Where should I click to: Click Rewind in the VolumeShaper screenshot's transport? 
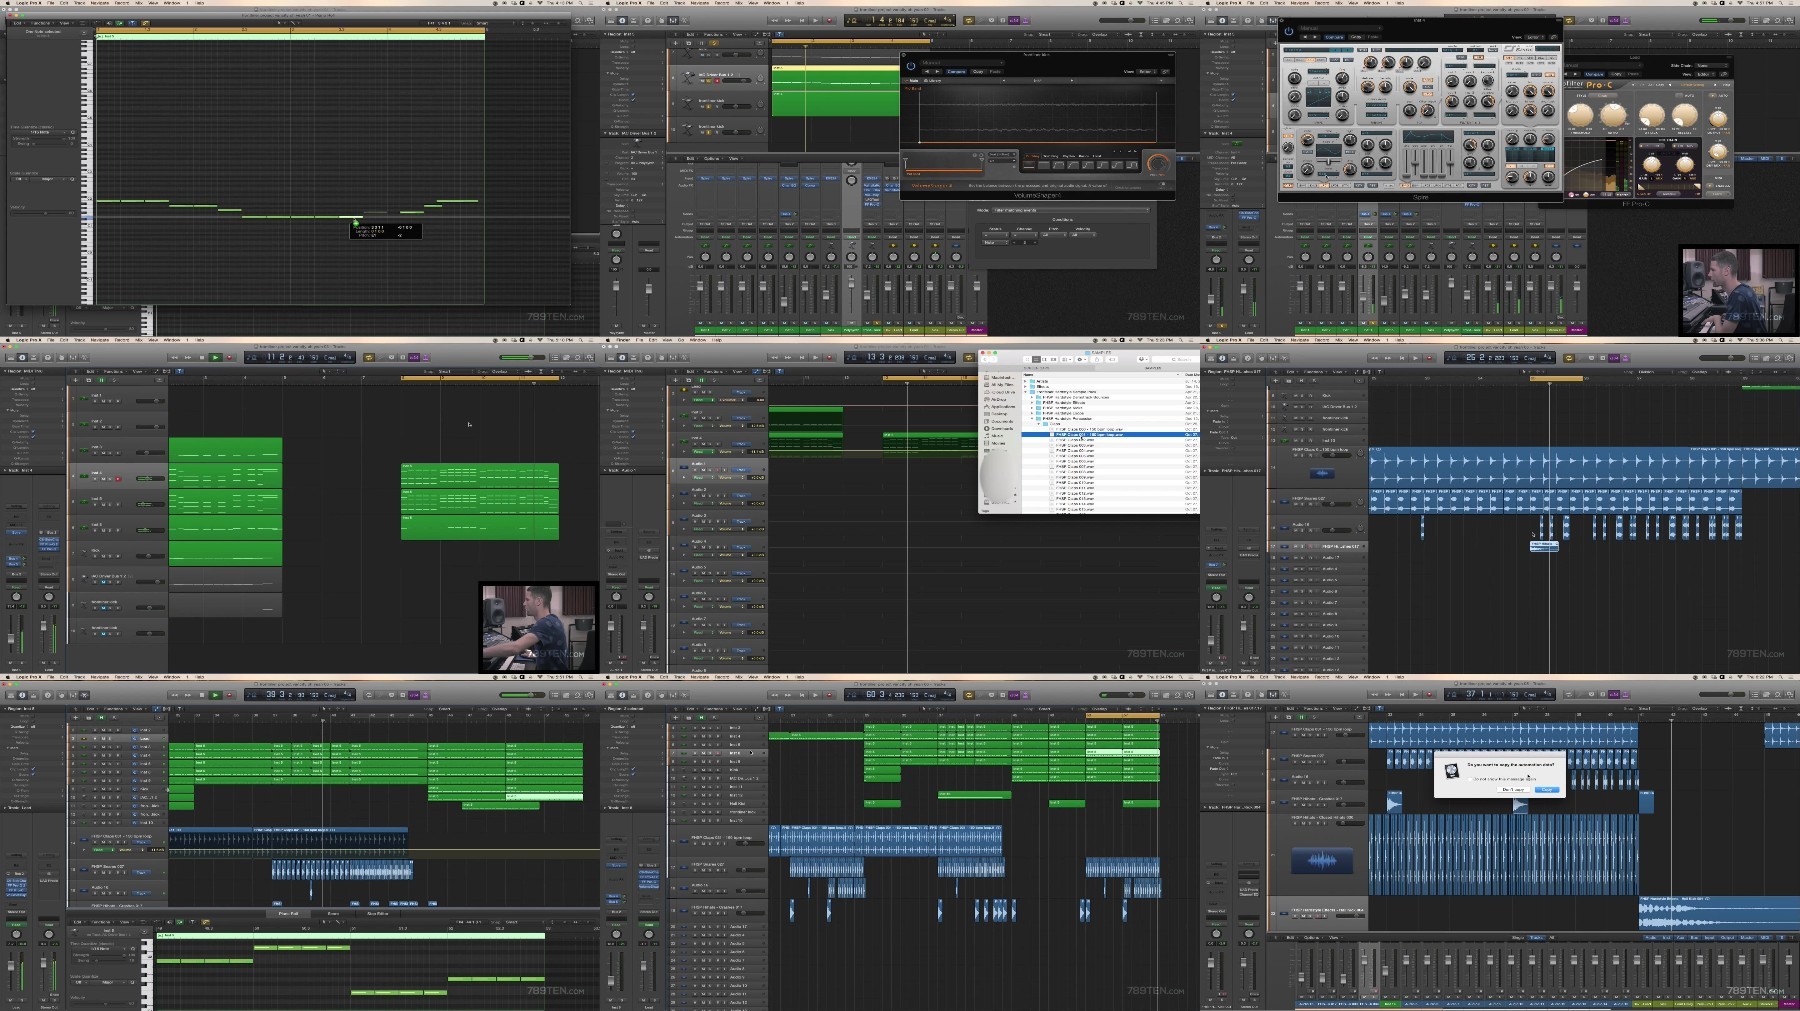[x=774, y=20]
